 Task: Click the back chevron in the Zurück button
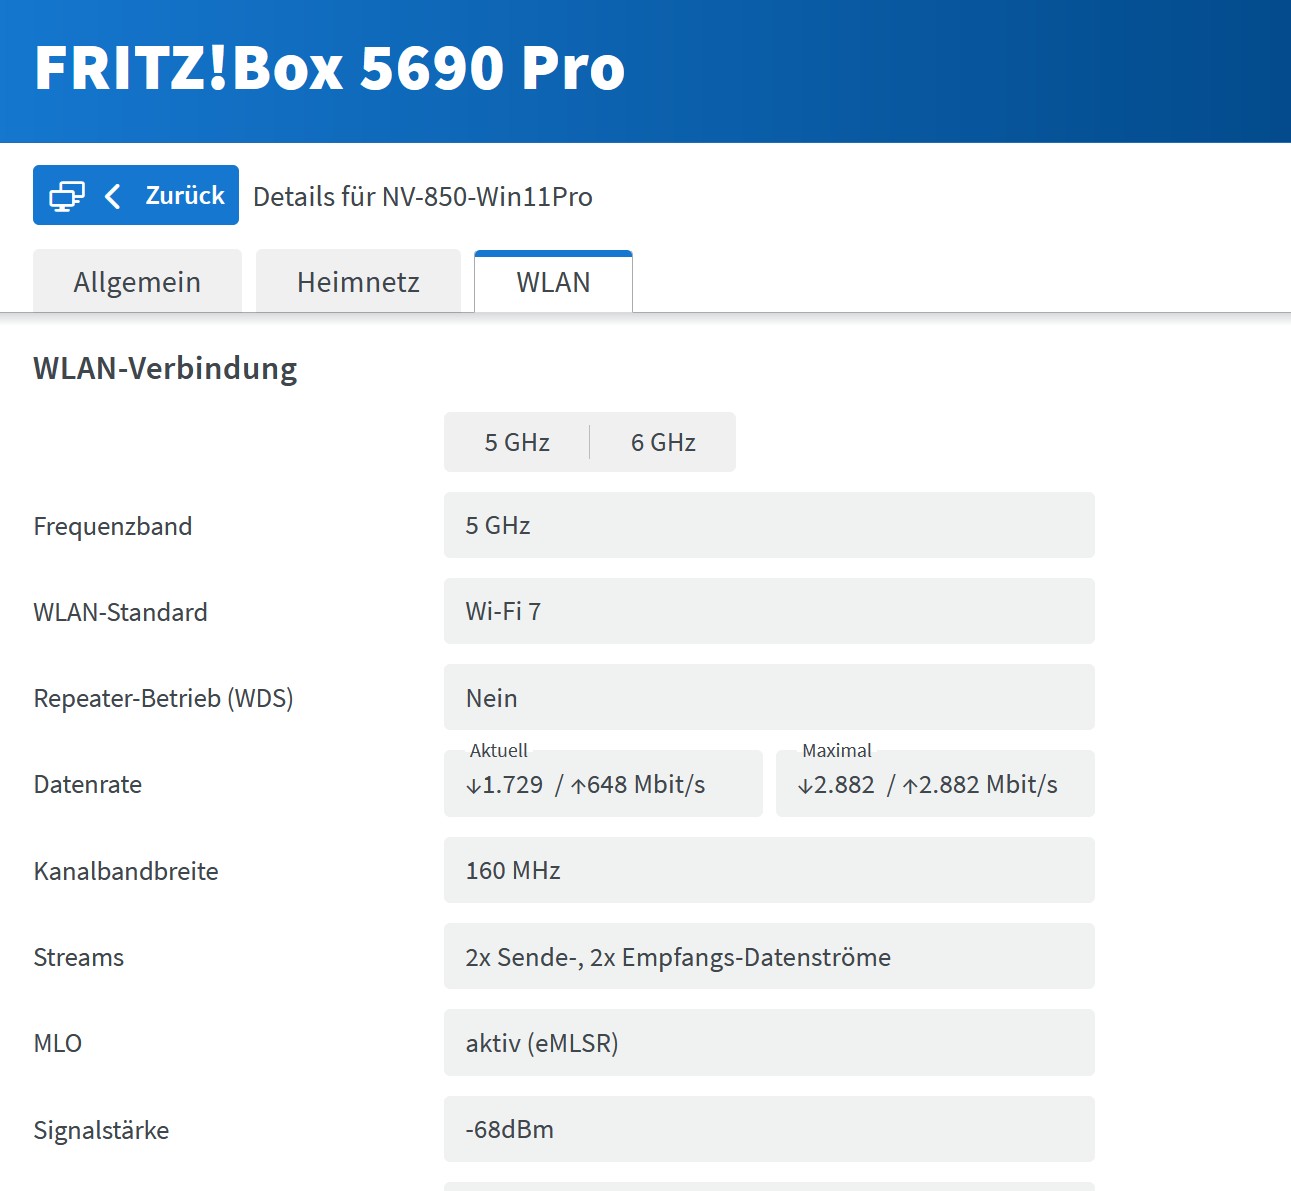coord(113,194)
